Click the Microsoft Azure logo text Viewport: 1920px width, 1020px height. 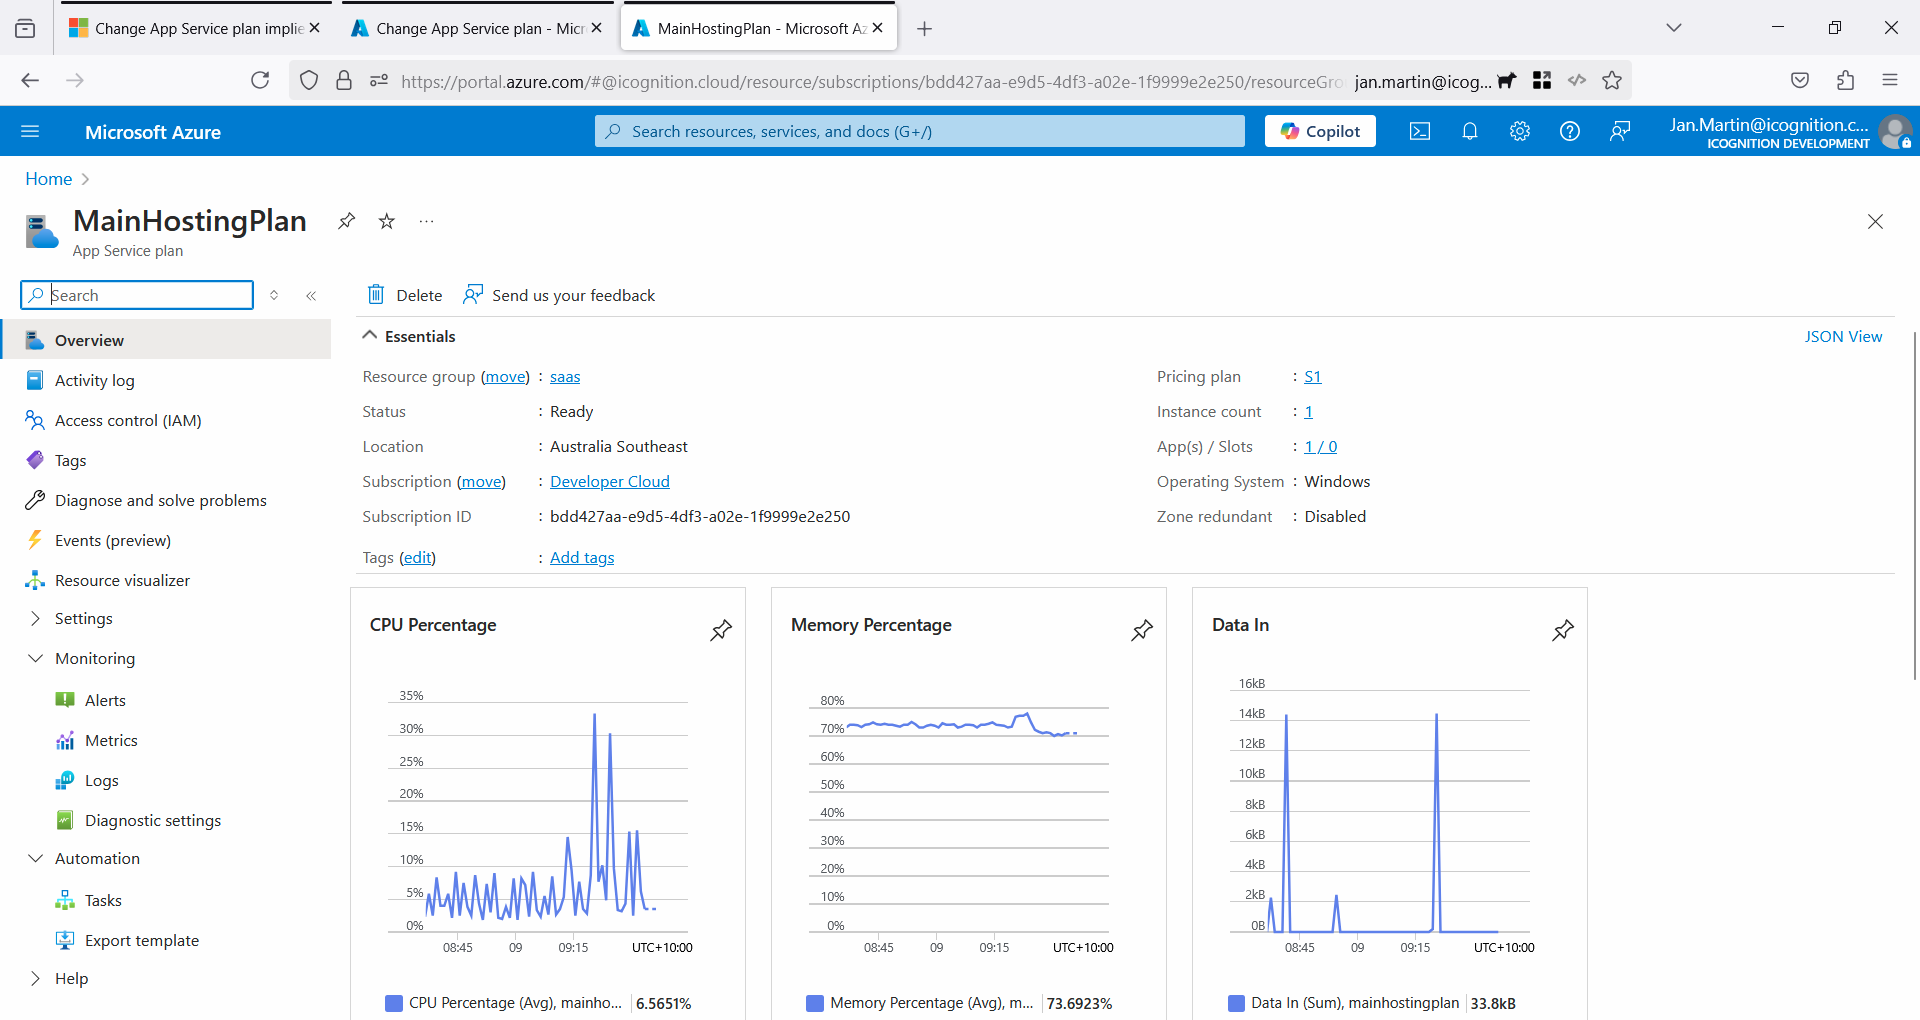click(153, 132)
